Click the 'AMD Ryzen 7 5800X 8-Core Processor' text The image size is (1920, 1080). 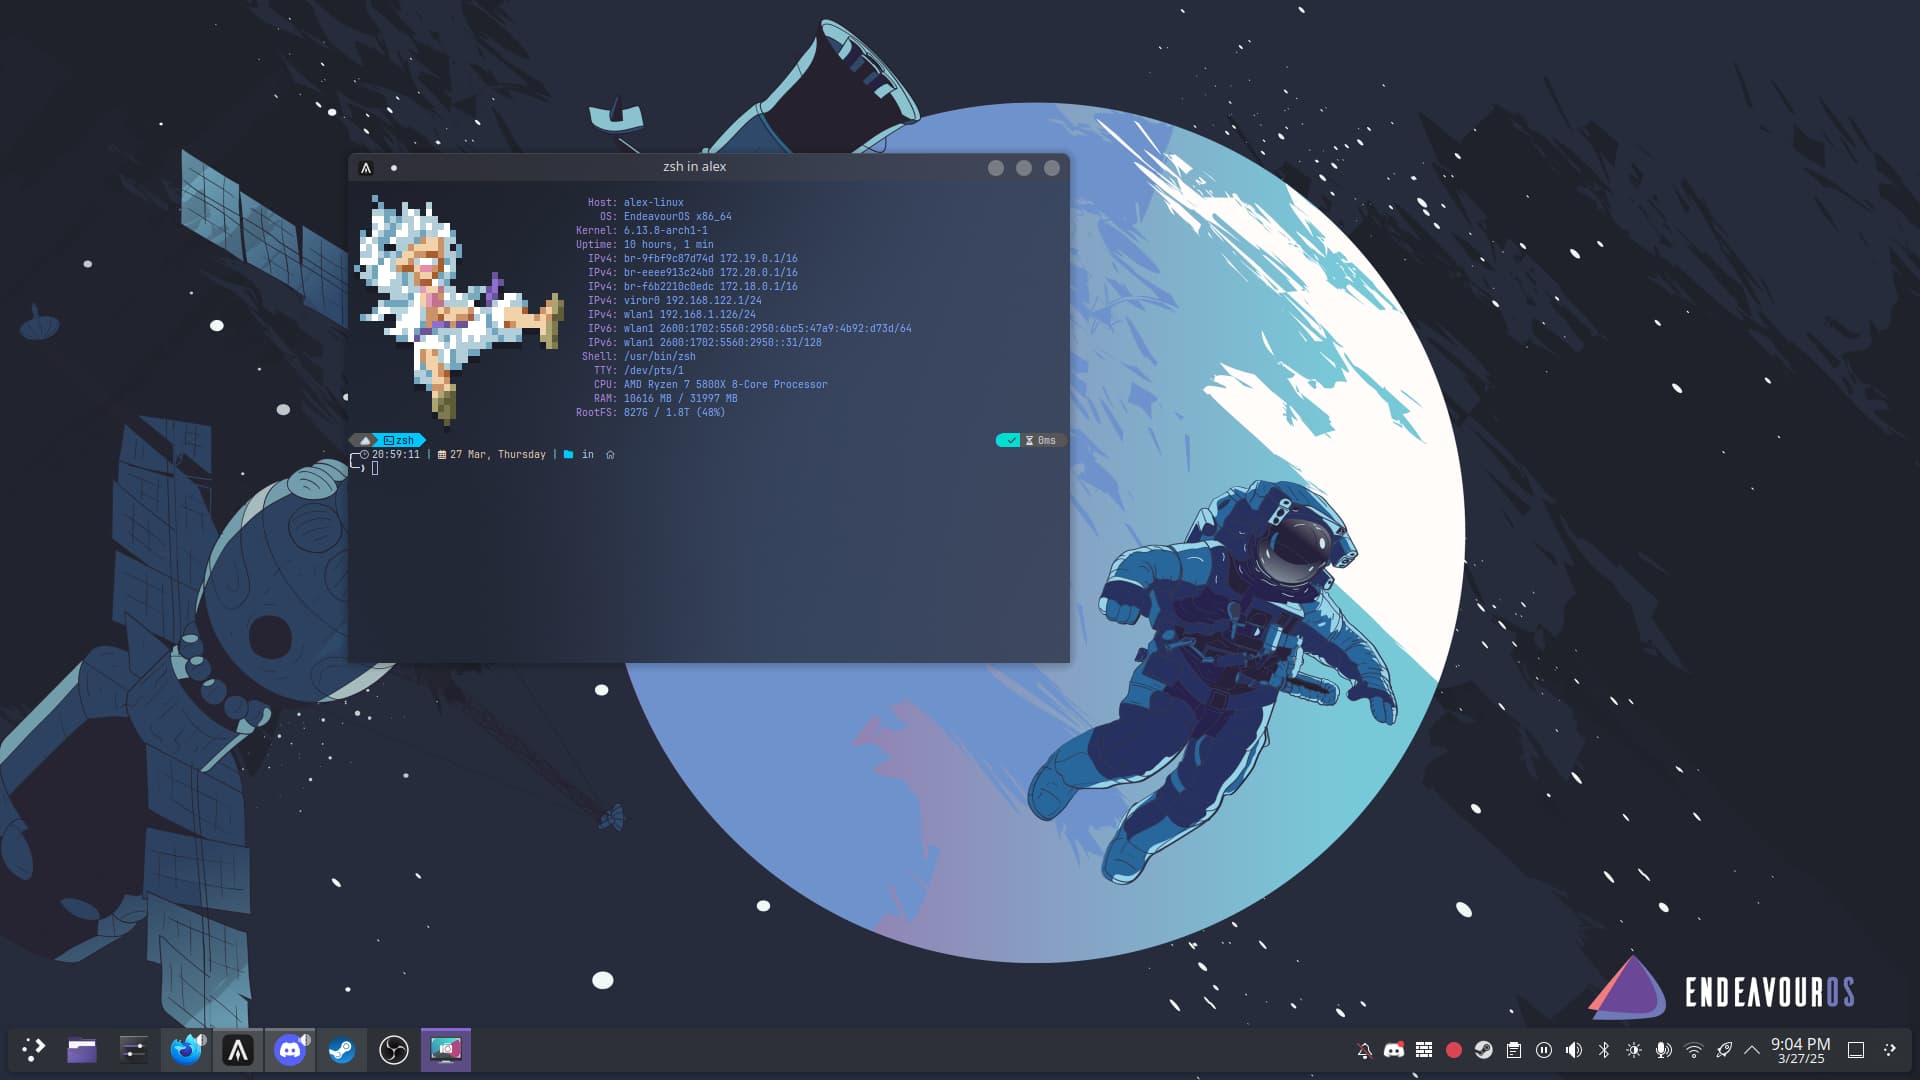726,384
